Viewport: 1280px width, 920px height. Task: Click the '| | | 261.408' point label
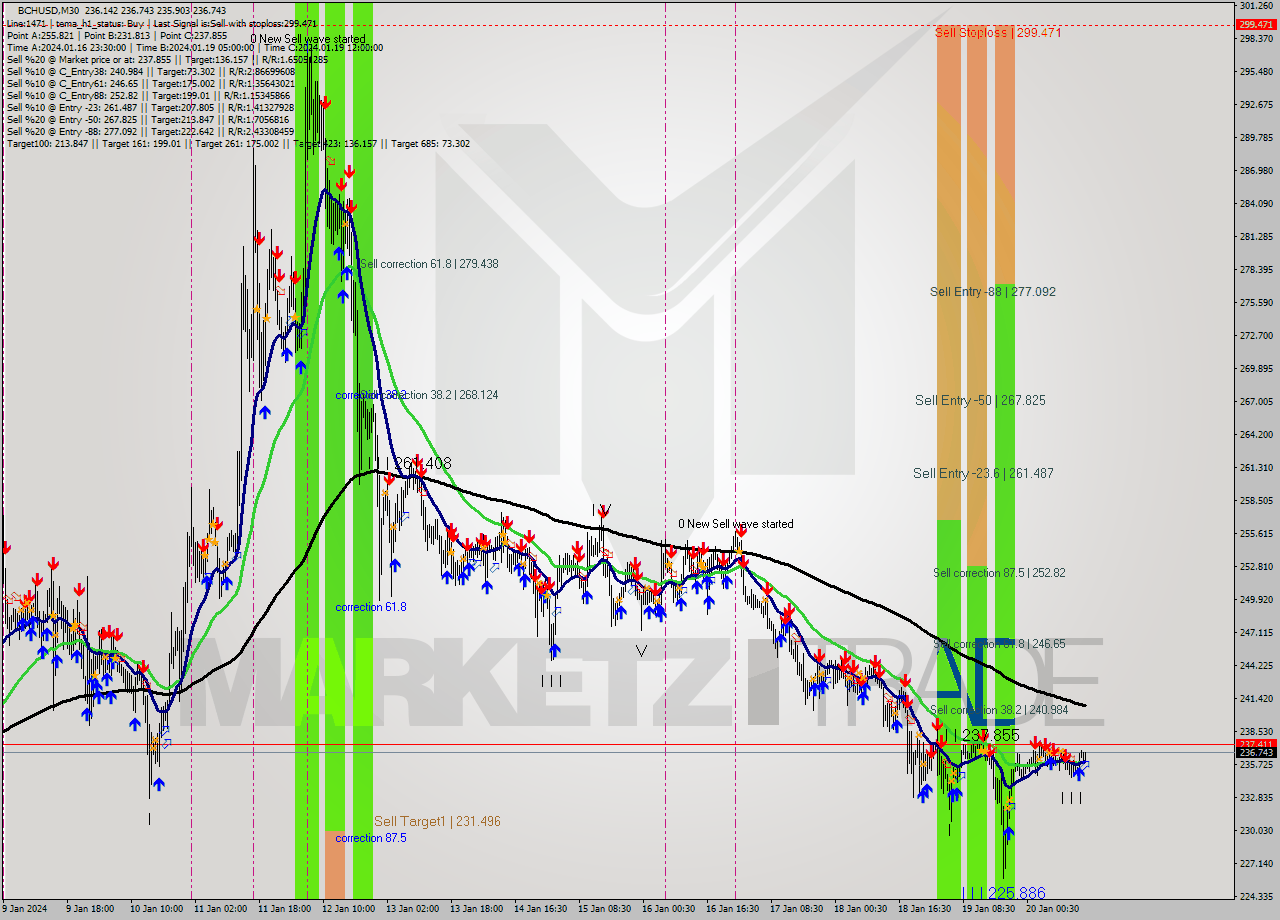pos(412,464)
